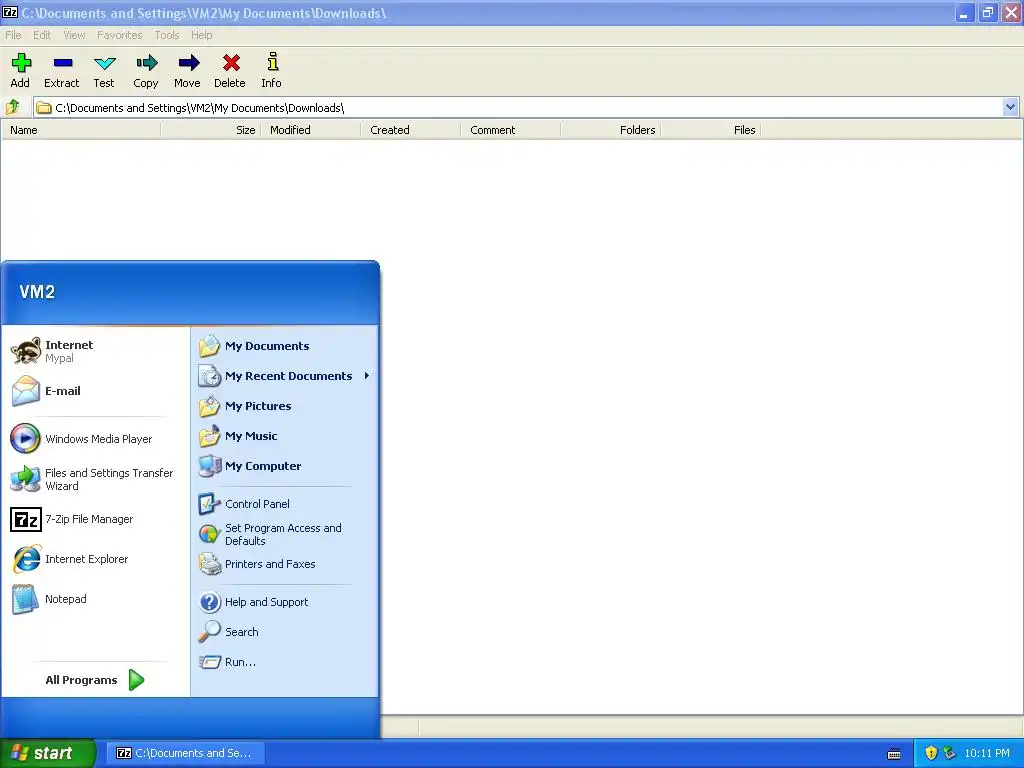Minimize the 7-Zip window

(x=964, y=12)
